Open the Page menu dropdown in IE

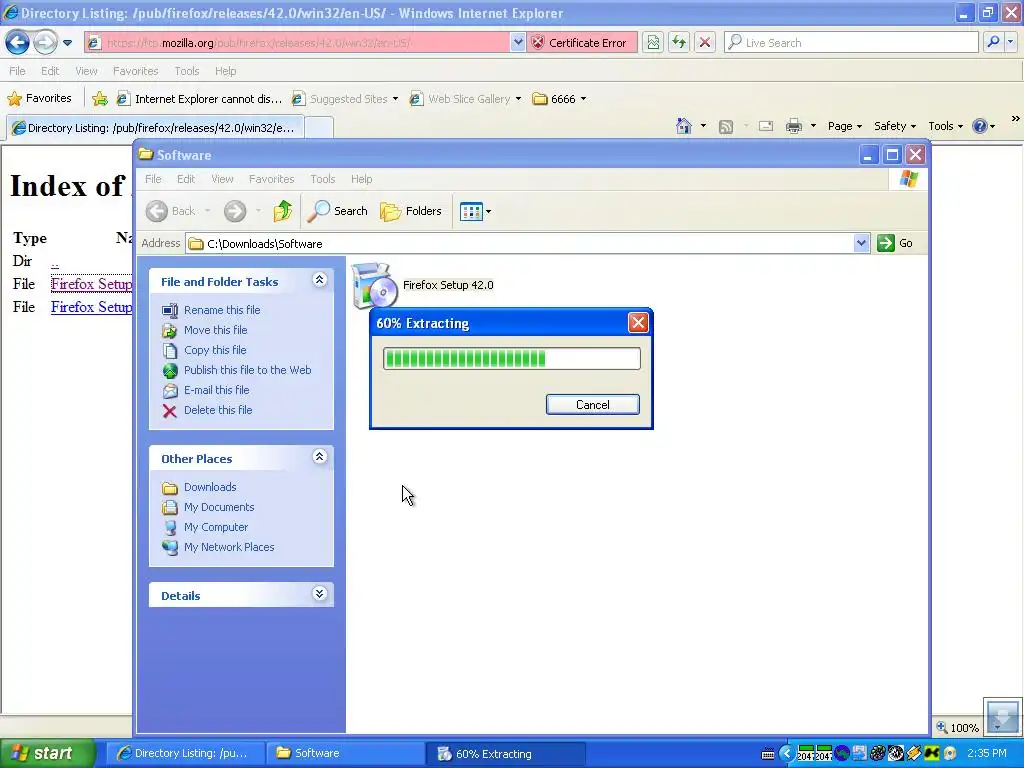click(845, 126)
